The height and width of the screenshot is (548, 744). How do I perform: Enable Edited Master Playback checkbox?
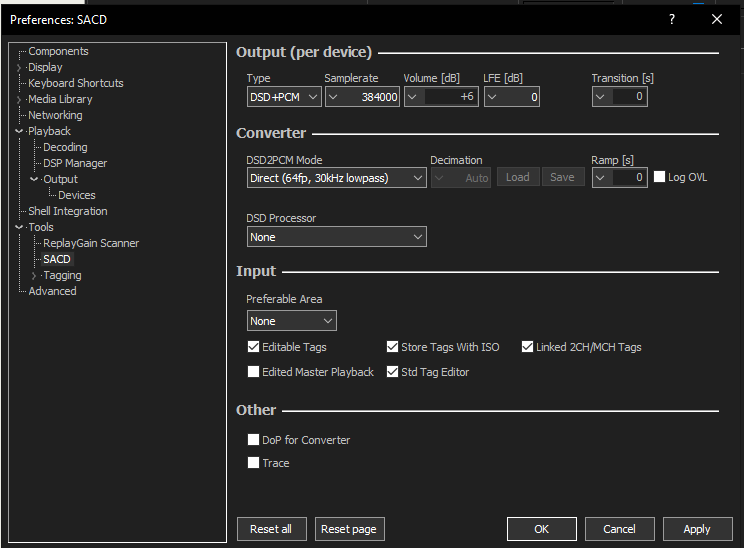pos(254,372)
